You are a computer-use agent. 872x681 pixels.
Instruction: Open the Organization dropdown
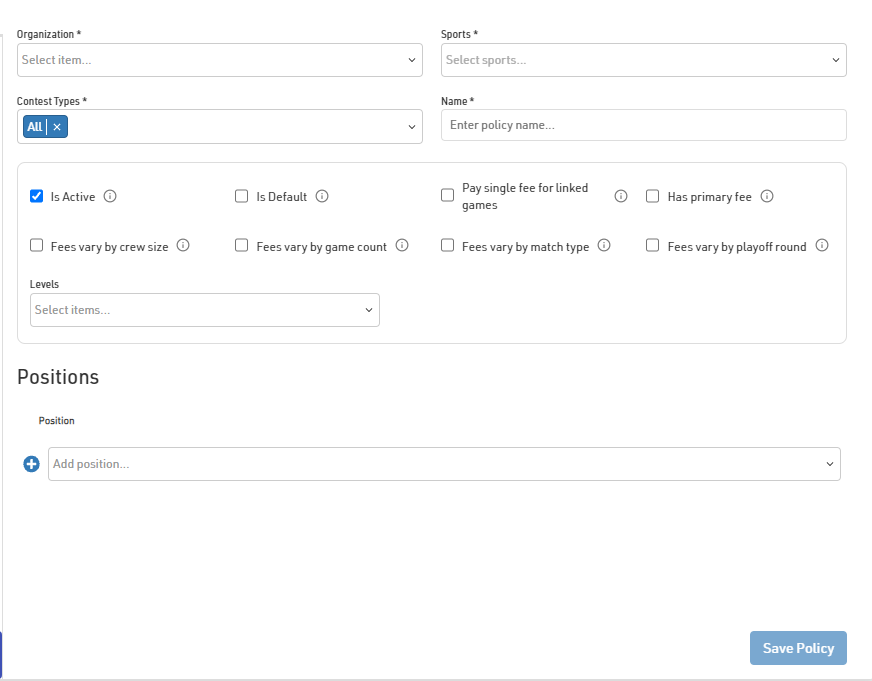(219, 60)
